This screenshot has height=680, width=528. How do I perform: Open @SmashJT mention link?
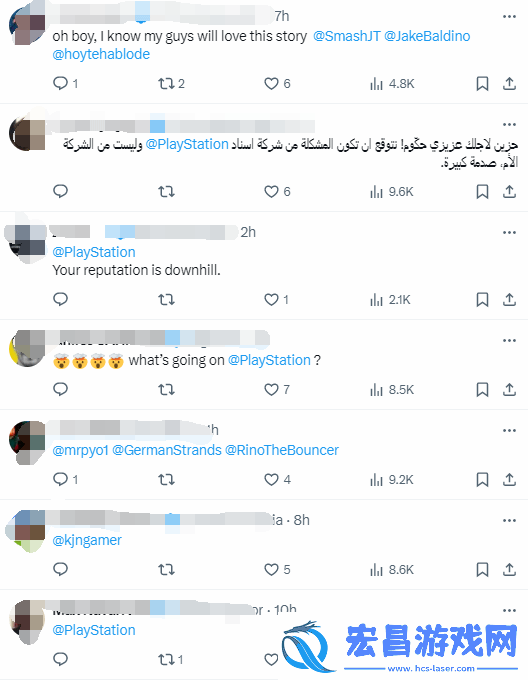[346, 36]
